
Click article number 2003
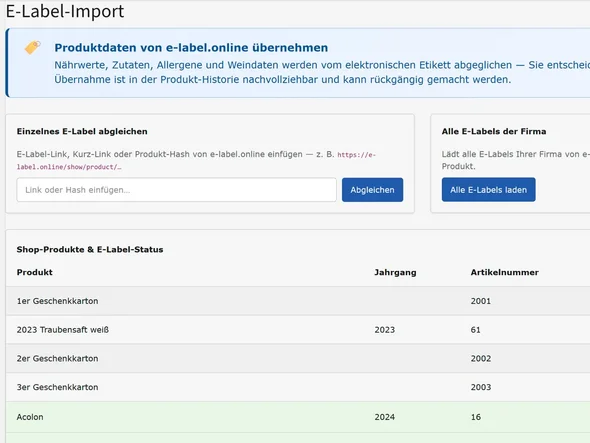pyautogui.click(x=481, y=387)
